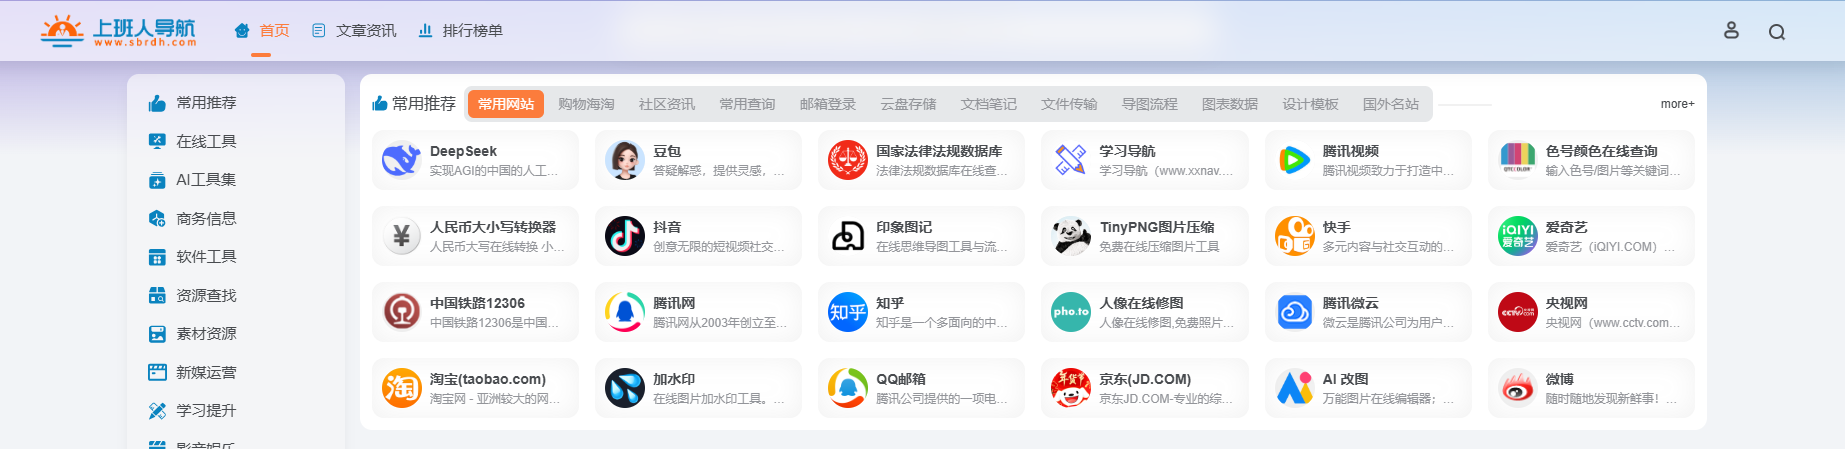The height and width of the screenshot is (449, 1845).
Task: Switch to the 社区资讯 tab
Action: click(x=667, y=104)
